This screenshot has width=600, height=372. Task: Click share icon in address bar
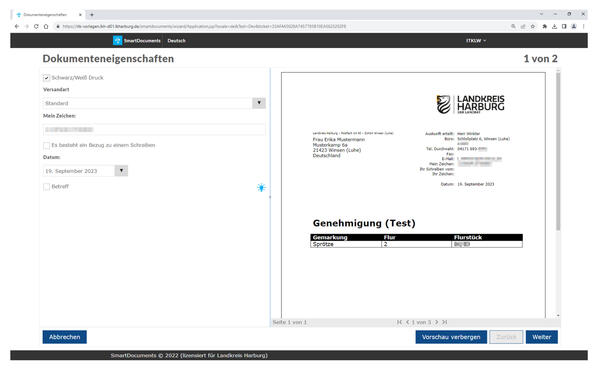523,26
